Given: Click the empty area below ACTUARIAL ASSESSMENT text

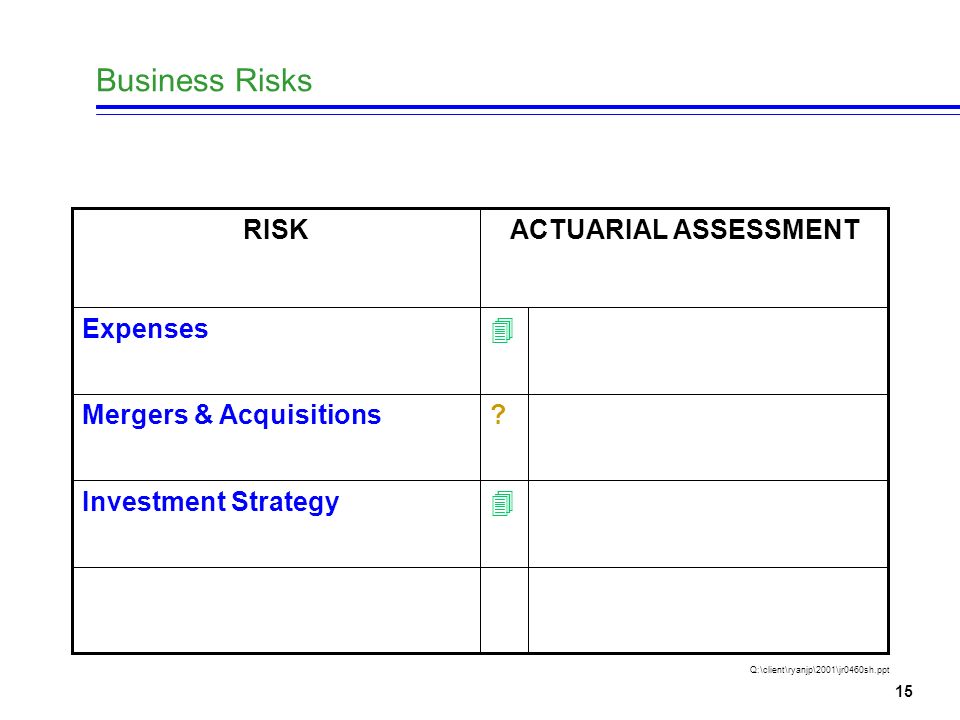Looking at the screenshot, I should point(684,276).
